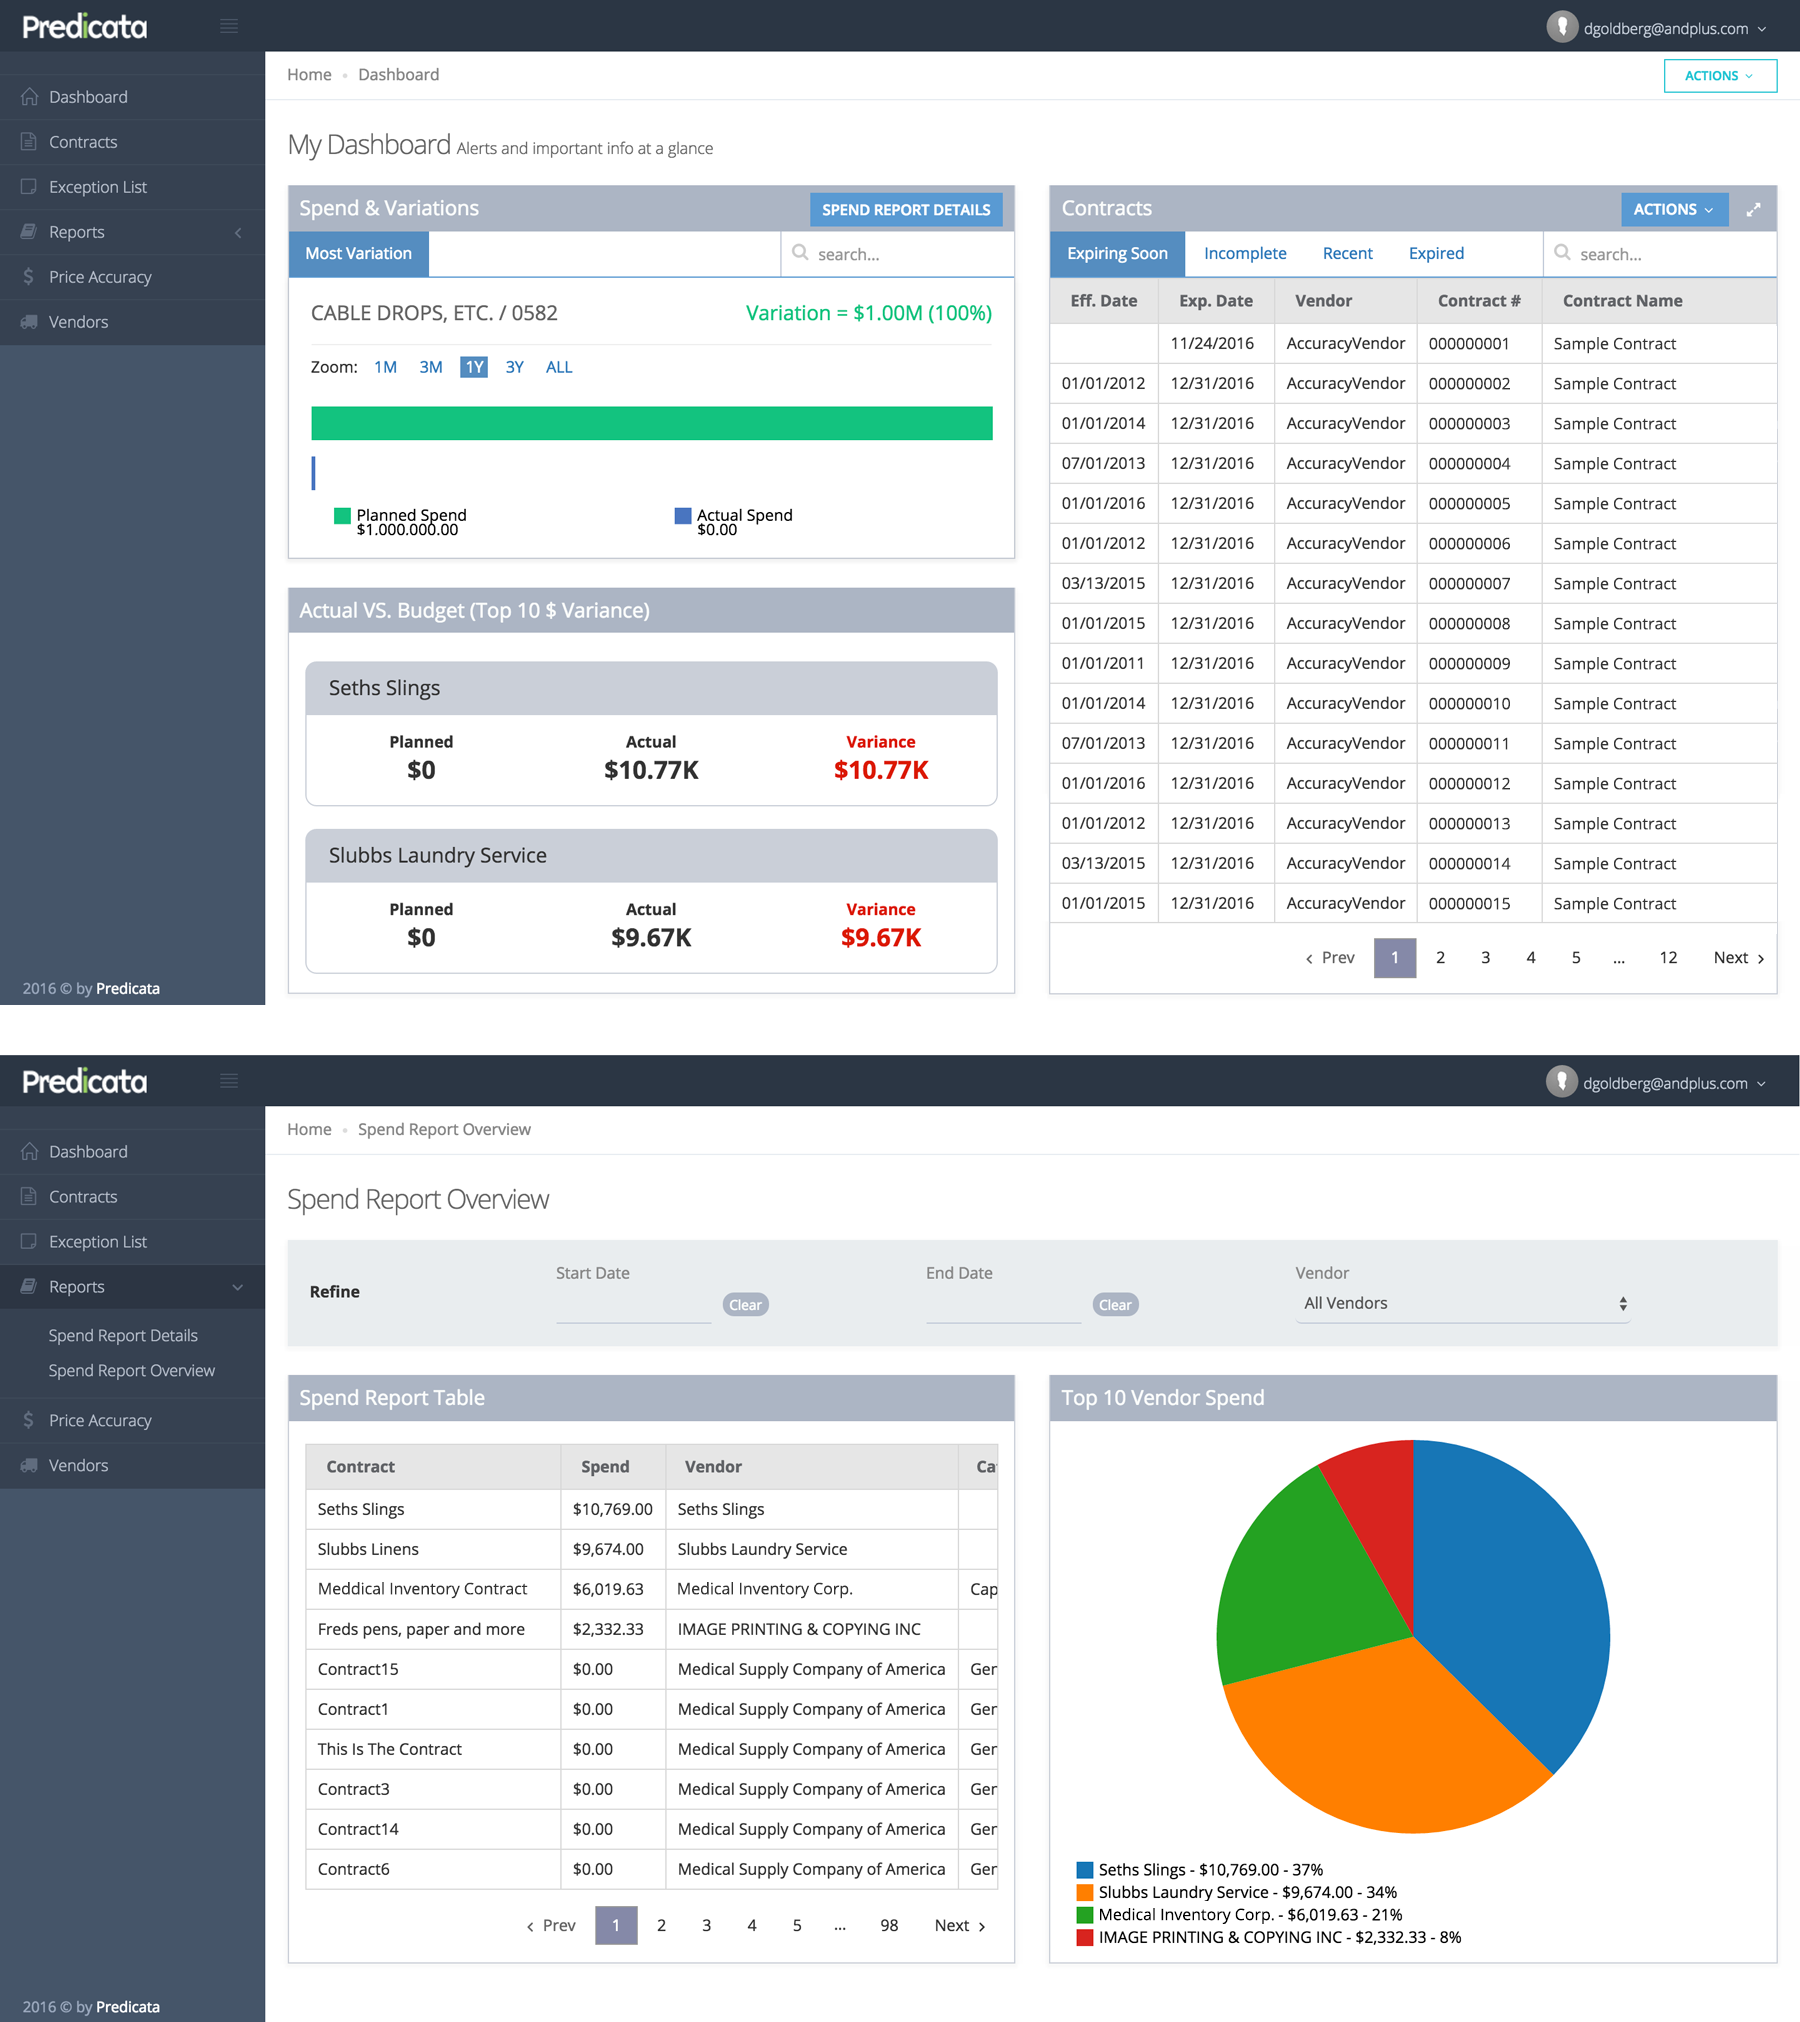Select the Expiring Soon tab
Image resolution: width=1800 pixels, height=2022 pixels.
tap(1117, 254)
